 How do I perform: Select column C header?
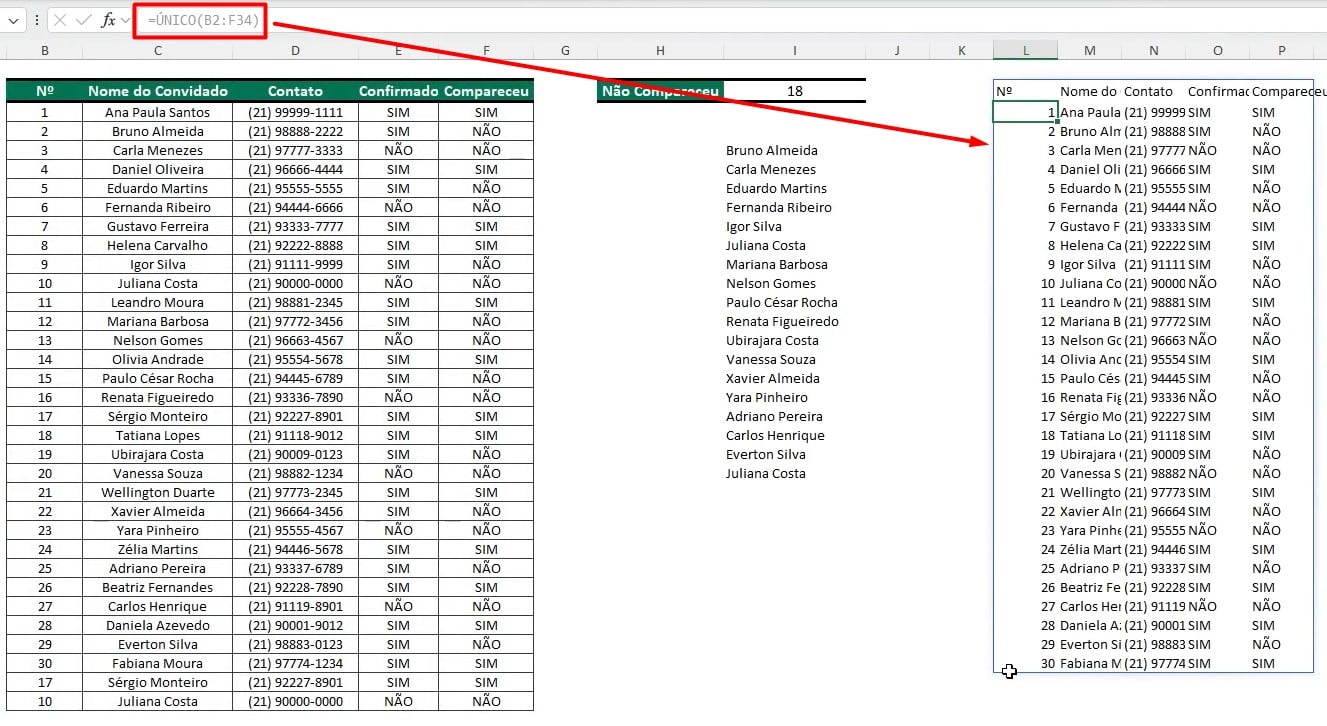click(158, 50)
